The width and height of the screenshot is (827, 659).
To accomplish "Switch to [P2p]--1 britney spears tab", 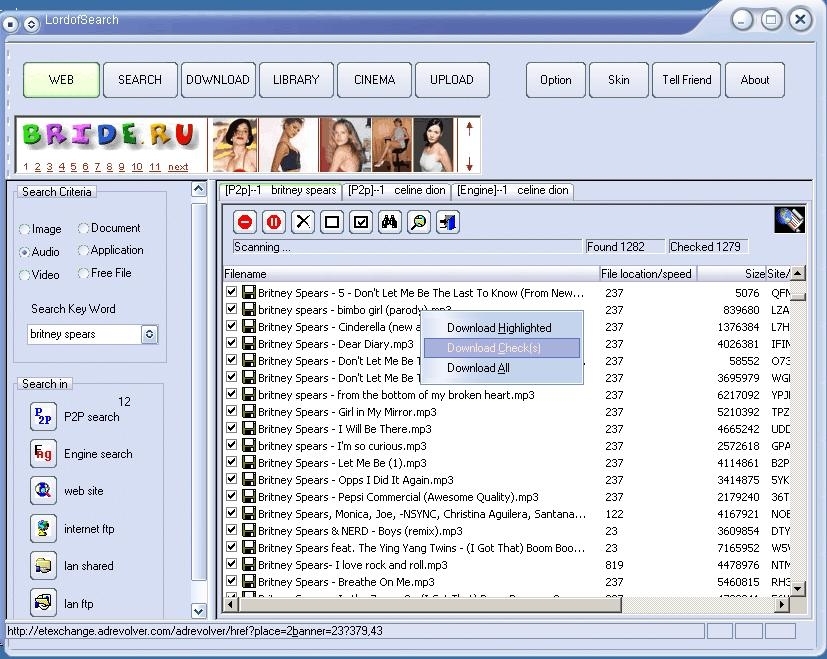I will (281, 190).
